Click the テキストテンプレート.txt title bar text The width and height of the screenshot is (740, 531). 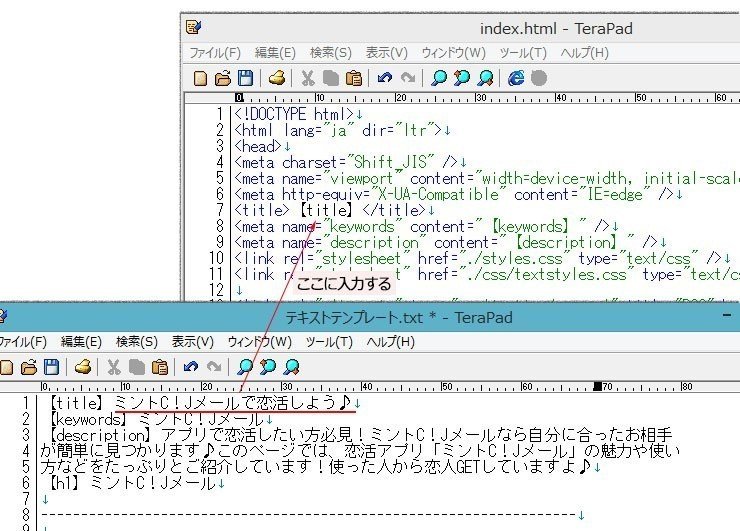coord(399,318)
